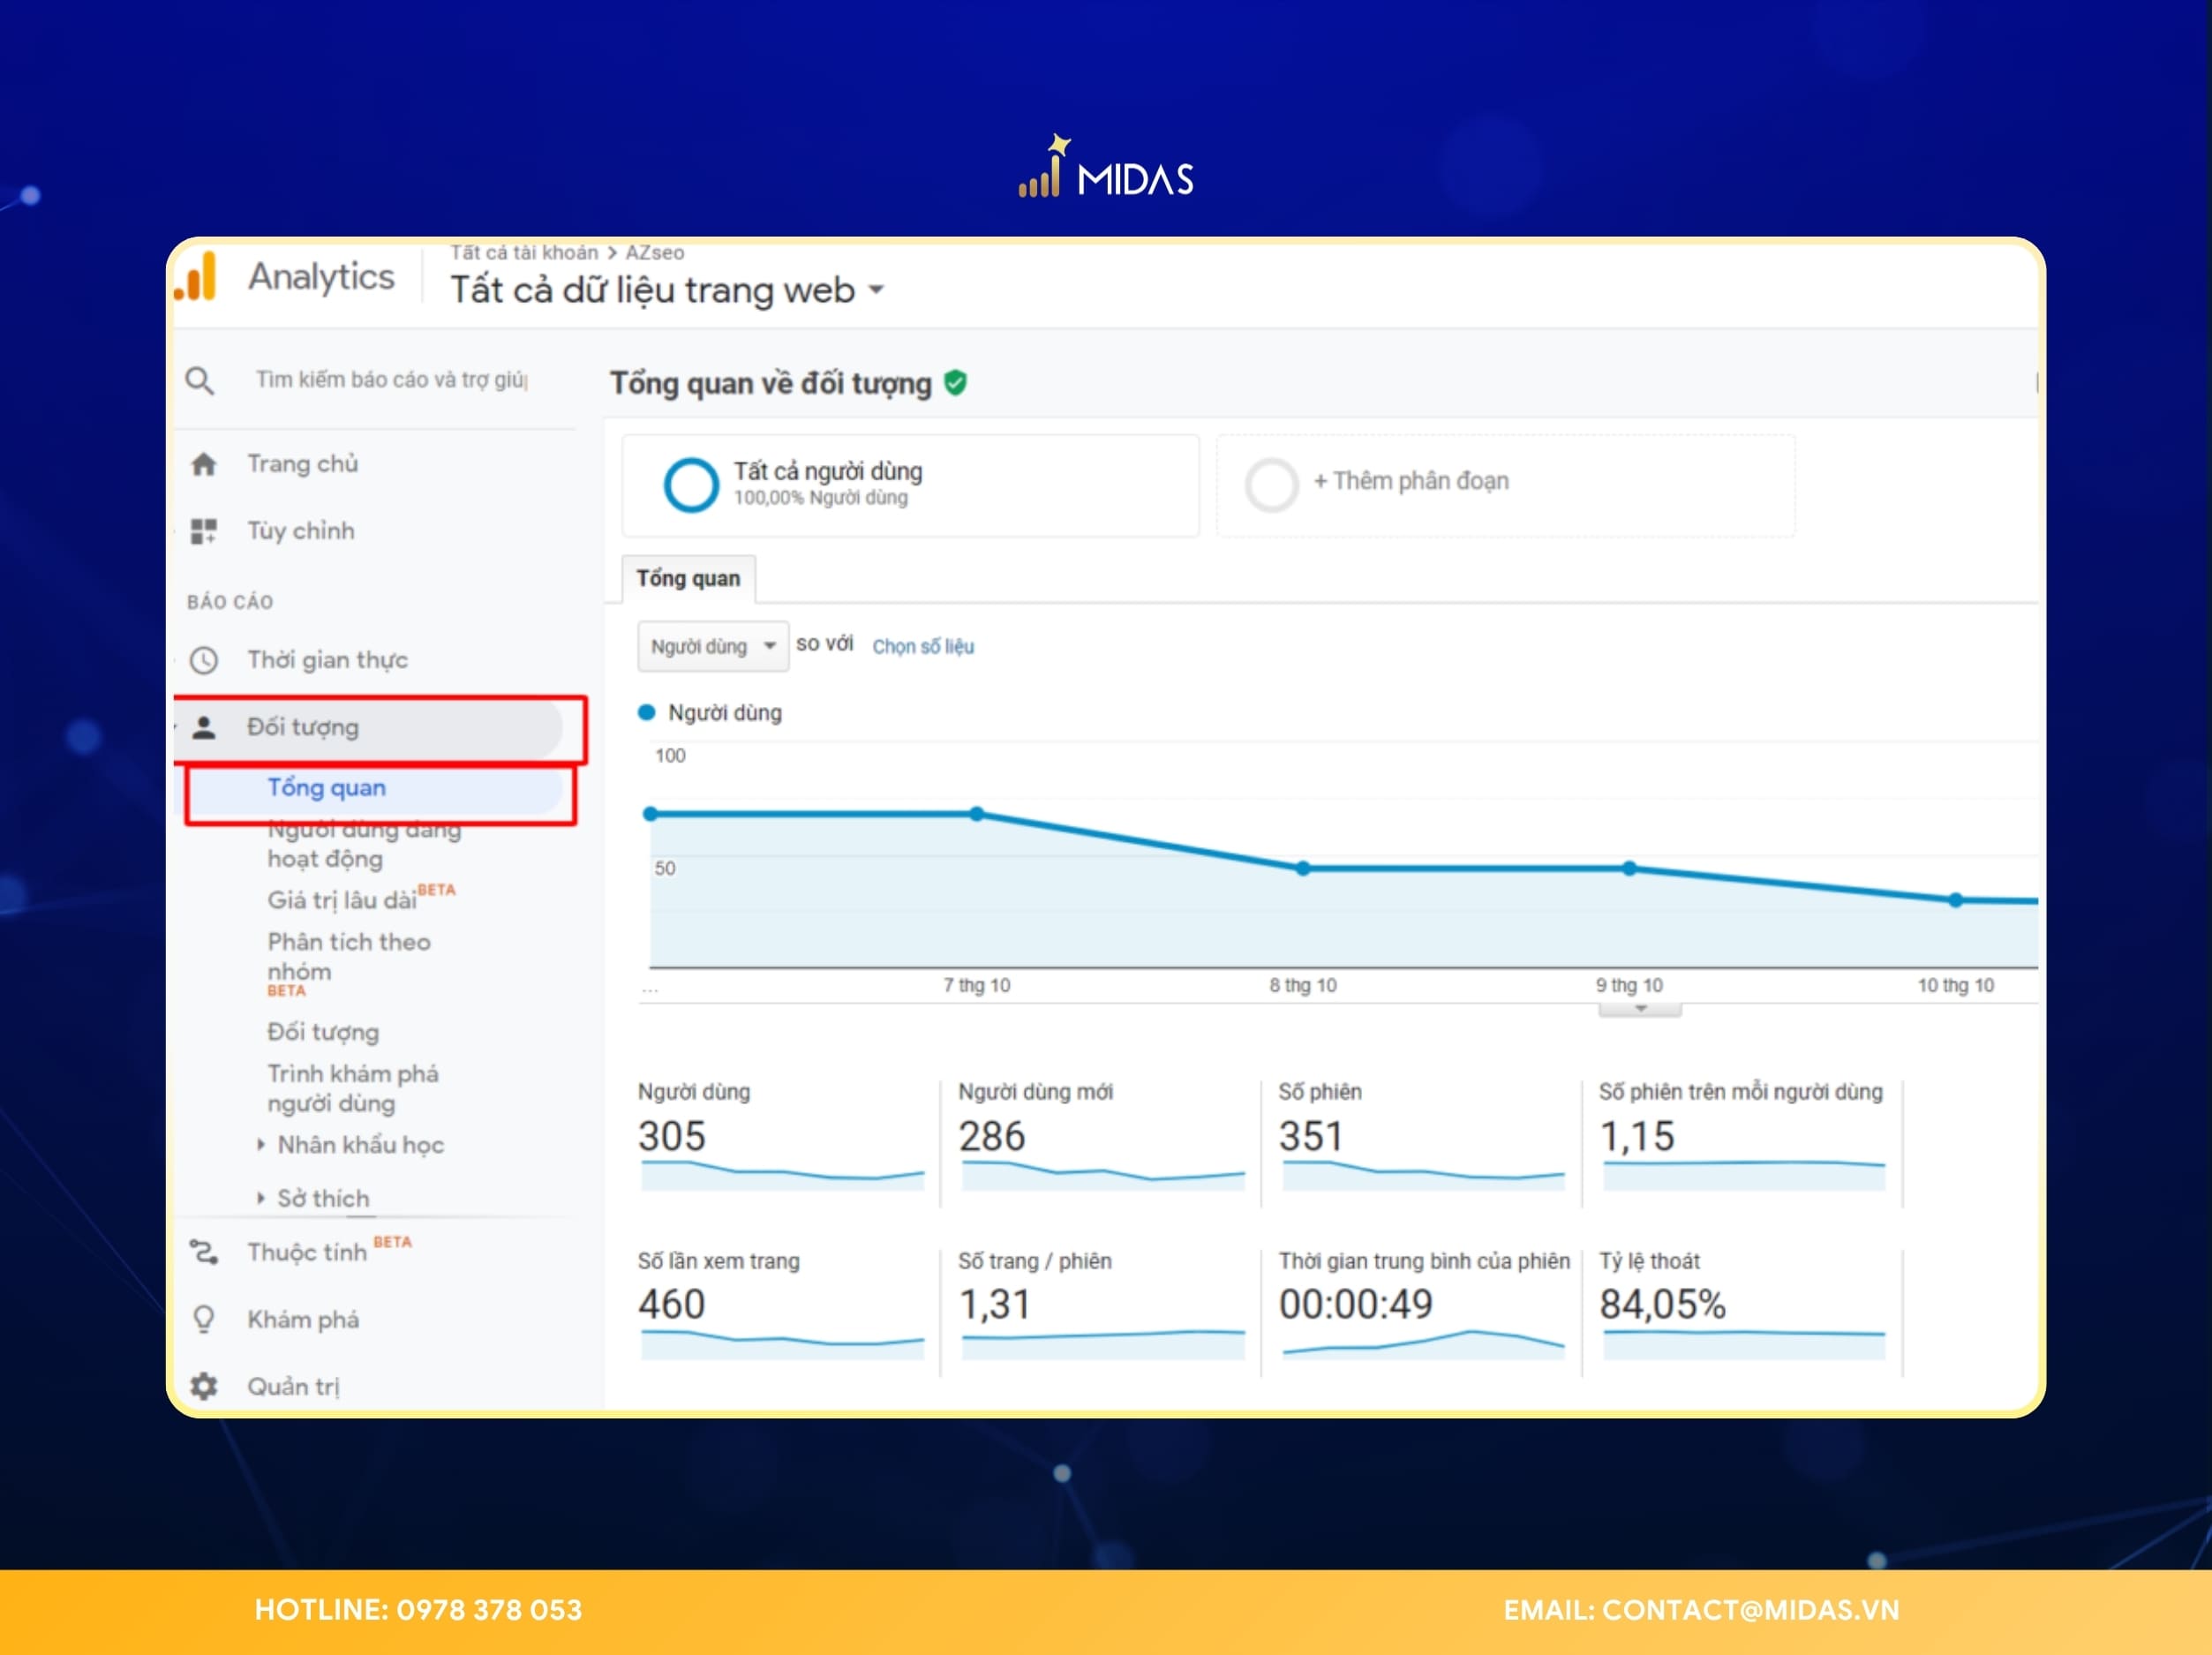Screen dimensions: 2212x1655
Task: Click the Google Analytics logo icon
Action: click(x=196, y=277)
